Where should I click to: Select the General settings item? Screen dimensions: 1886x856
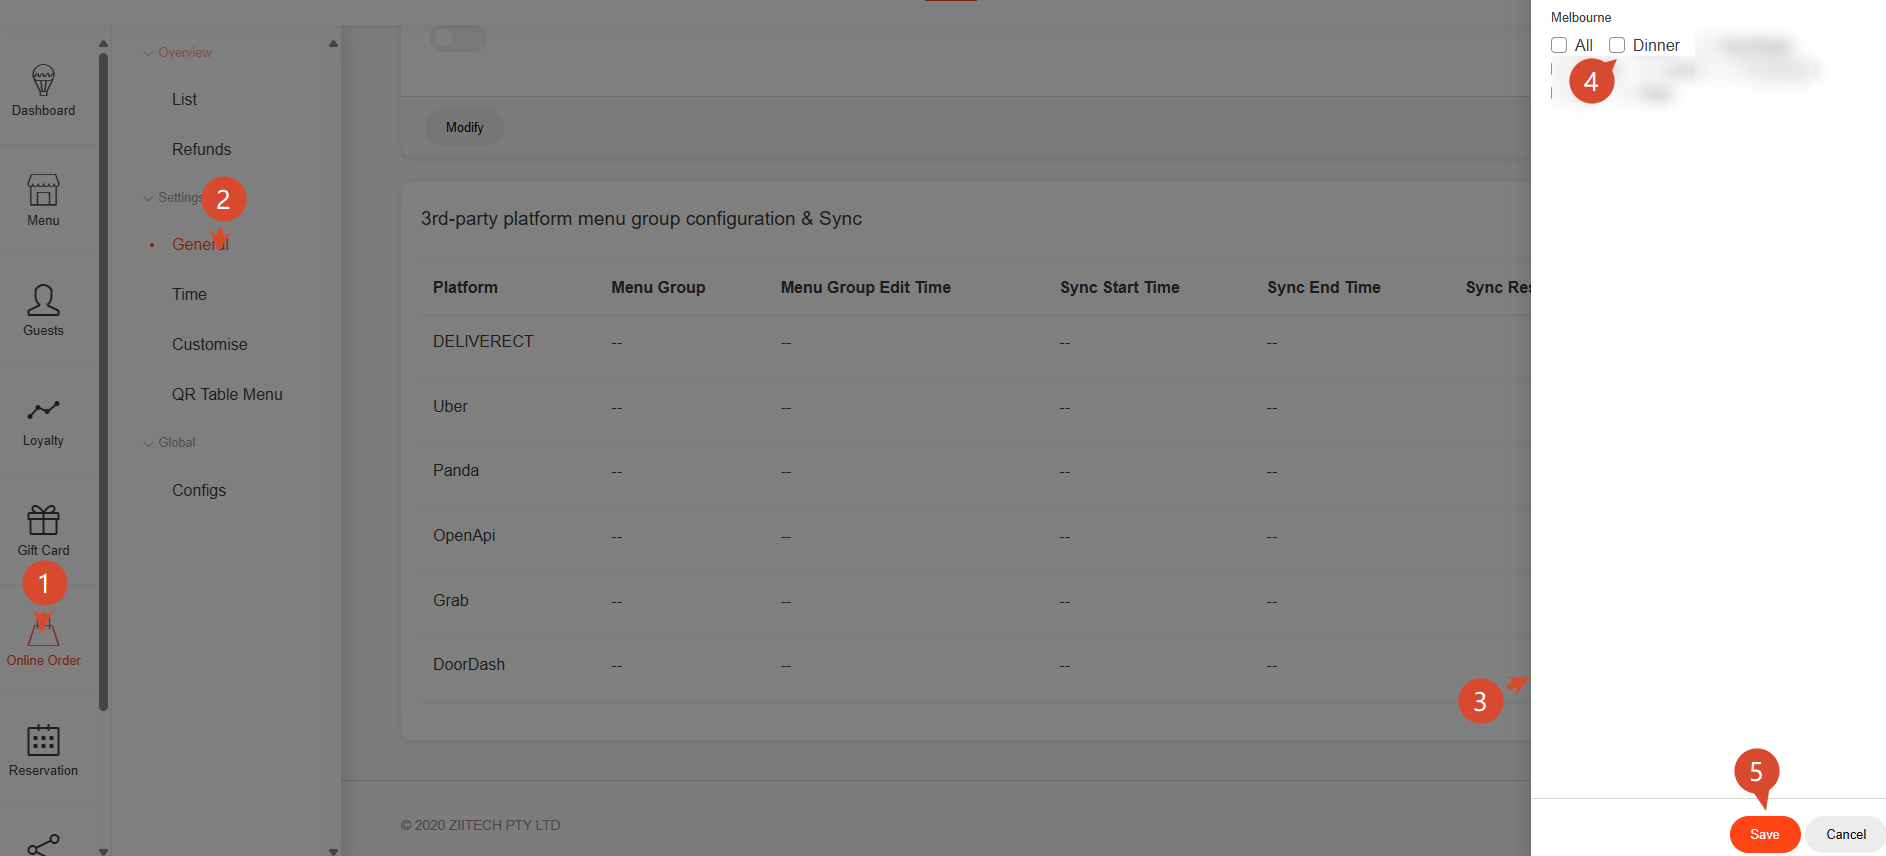coord(200,244)
